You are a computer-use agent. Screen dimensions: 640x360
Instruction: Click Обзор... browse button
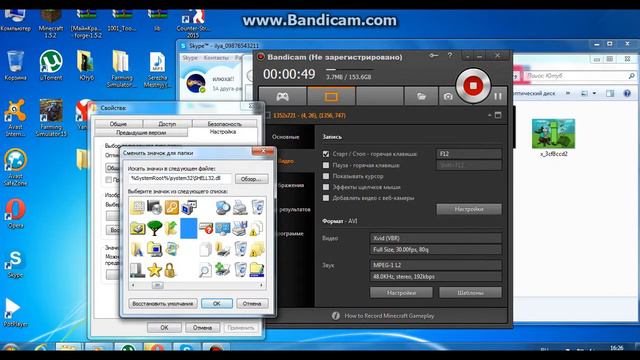point(251,179)
